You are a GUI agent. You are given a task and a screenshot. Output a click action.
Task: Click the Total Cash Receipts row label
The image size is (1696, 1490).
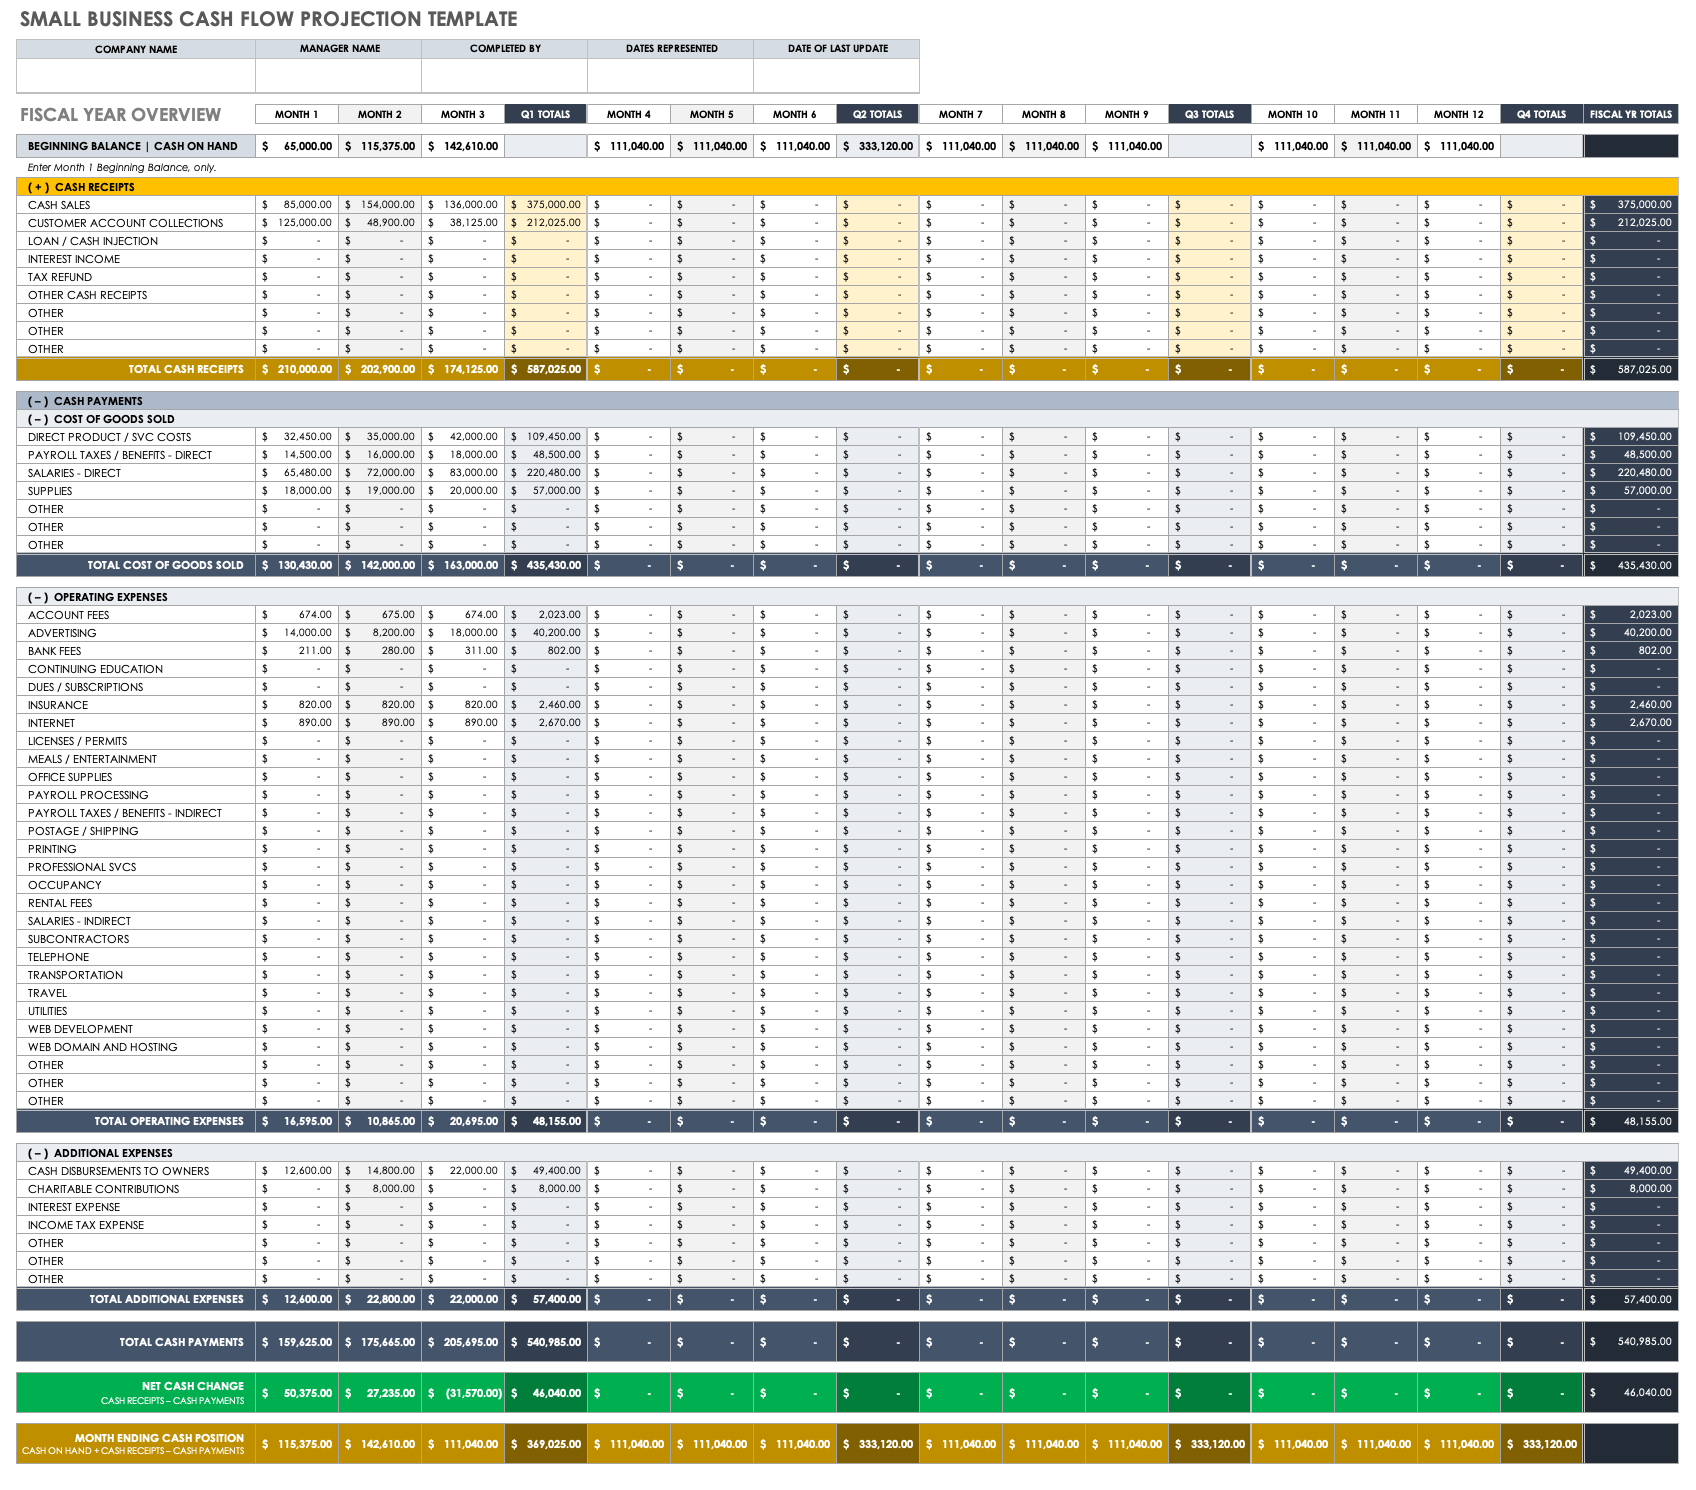click(x=185, y=369)
